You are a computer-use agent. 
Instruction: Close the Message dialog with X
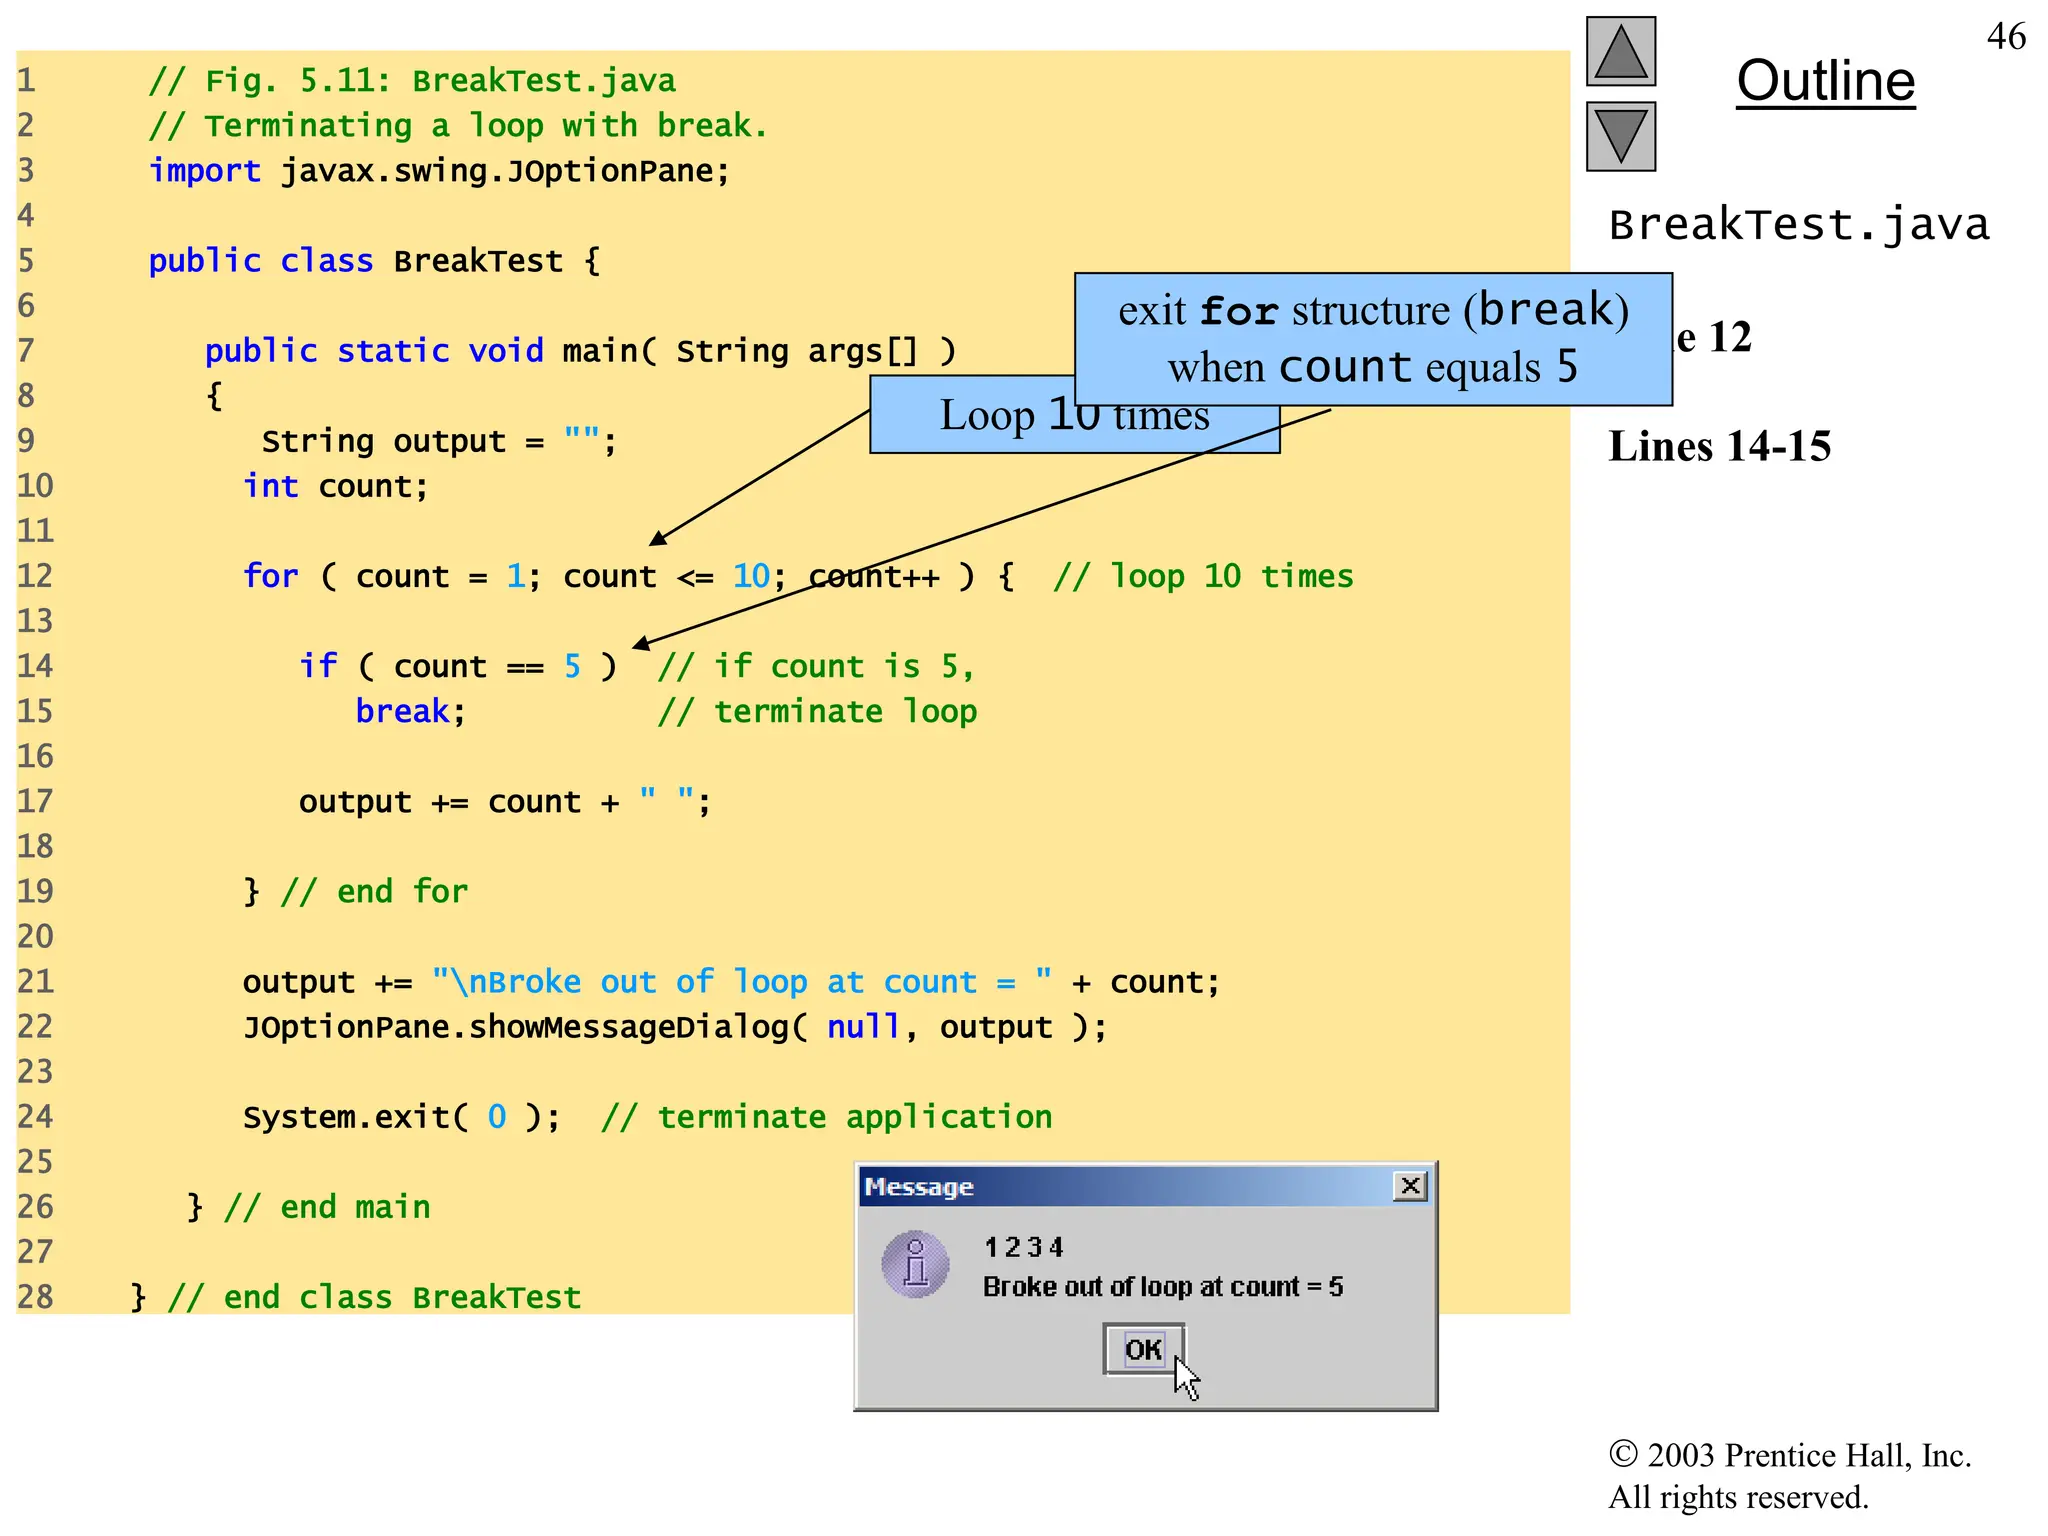click(x=1410, y=1186)
